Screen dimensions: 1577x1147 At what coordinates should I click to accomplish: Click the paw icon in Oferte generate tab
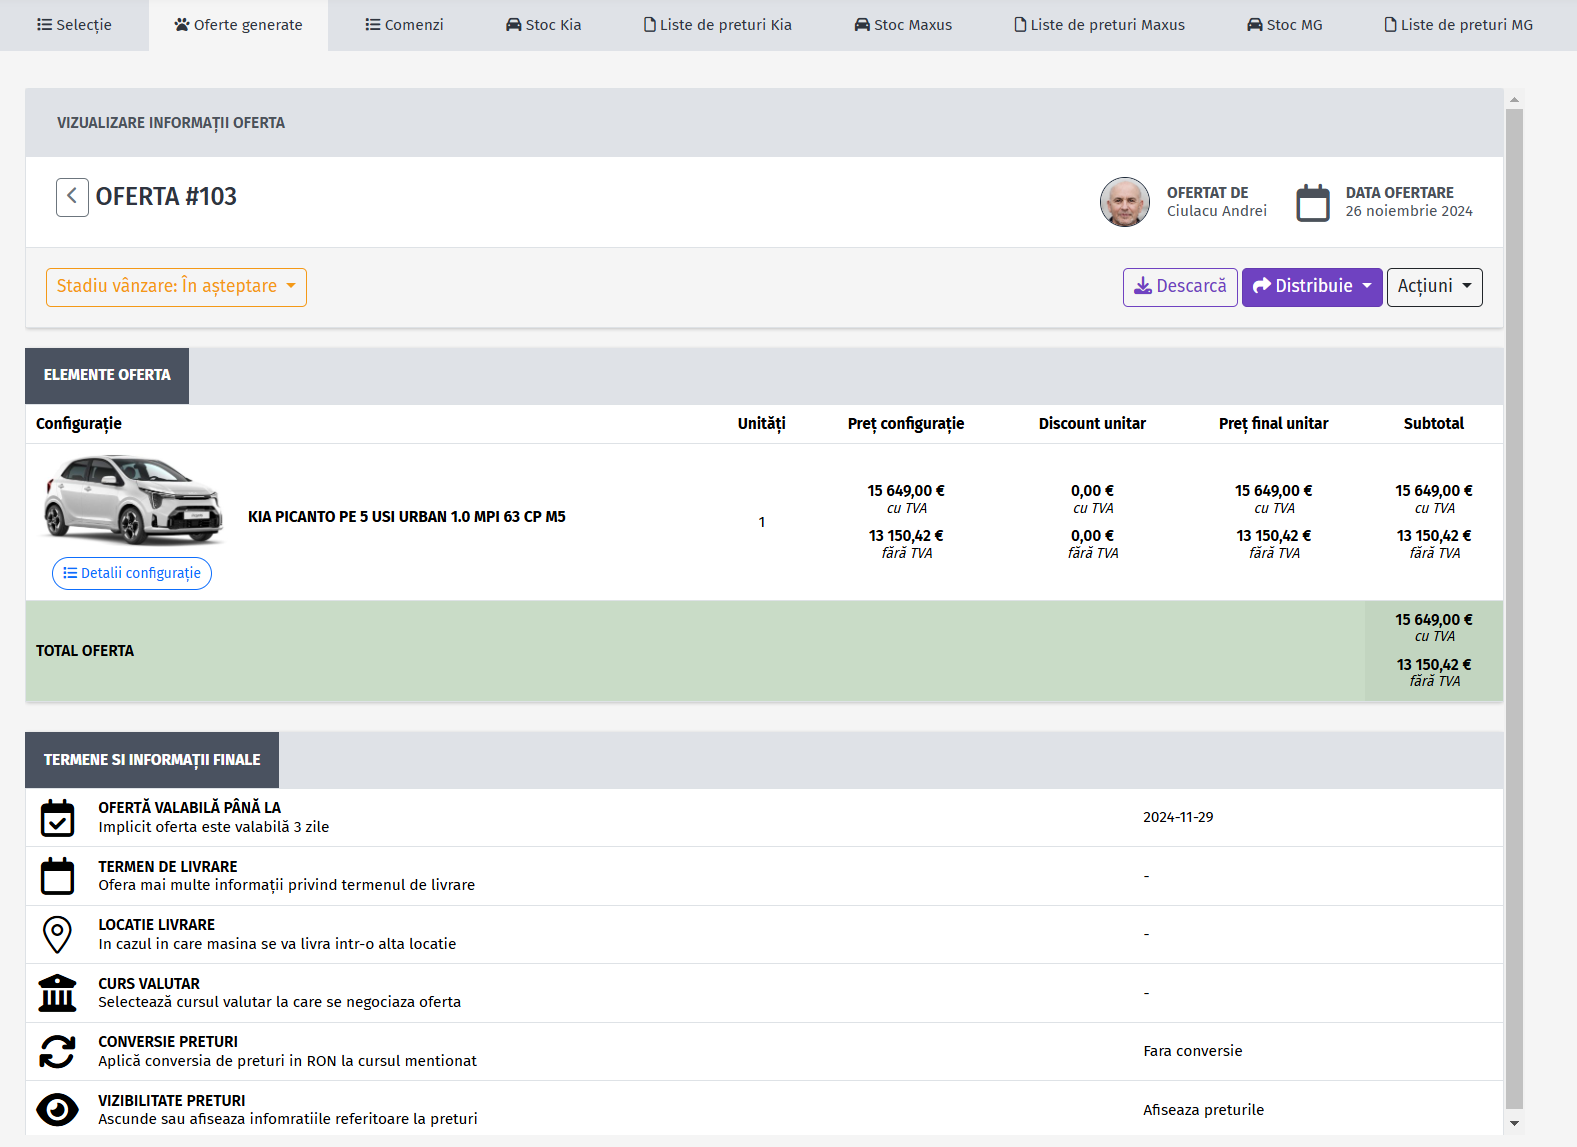(181, 25)
